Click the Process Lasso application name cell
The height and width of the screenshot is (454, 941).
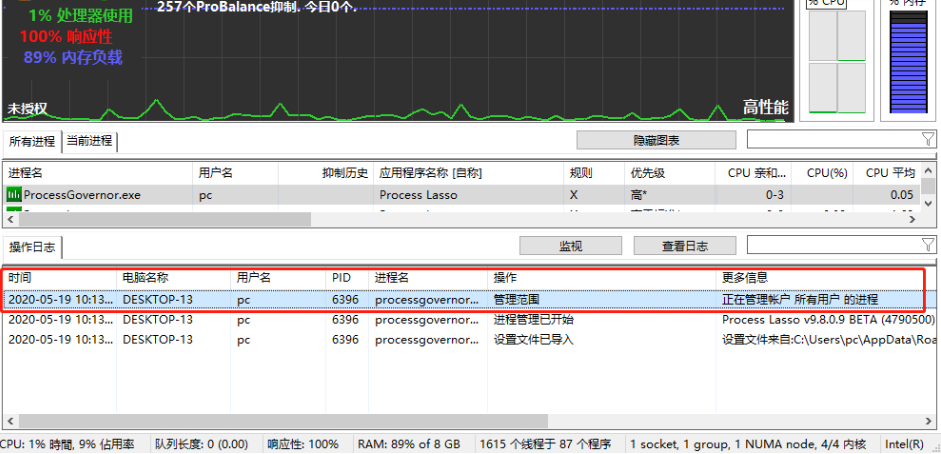[418, 195]
